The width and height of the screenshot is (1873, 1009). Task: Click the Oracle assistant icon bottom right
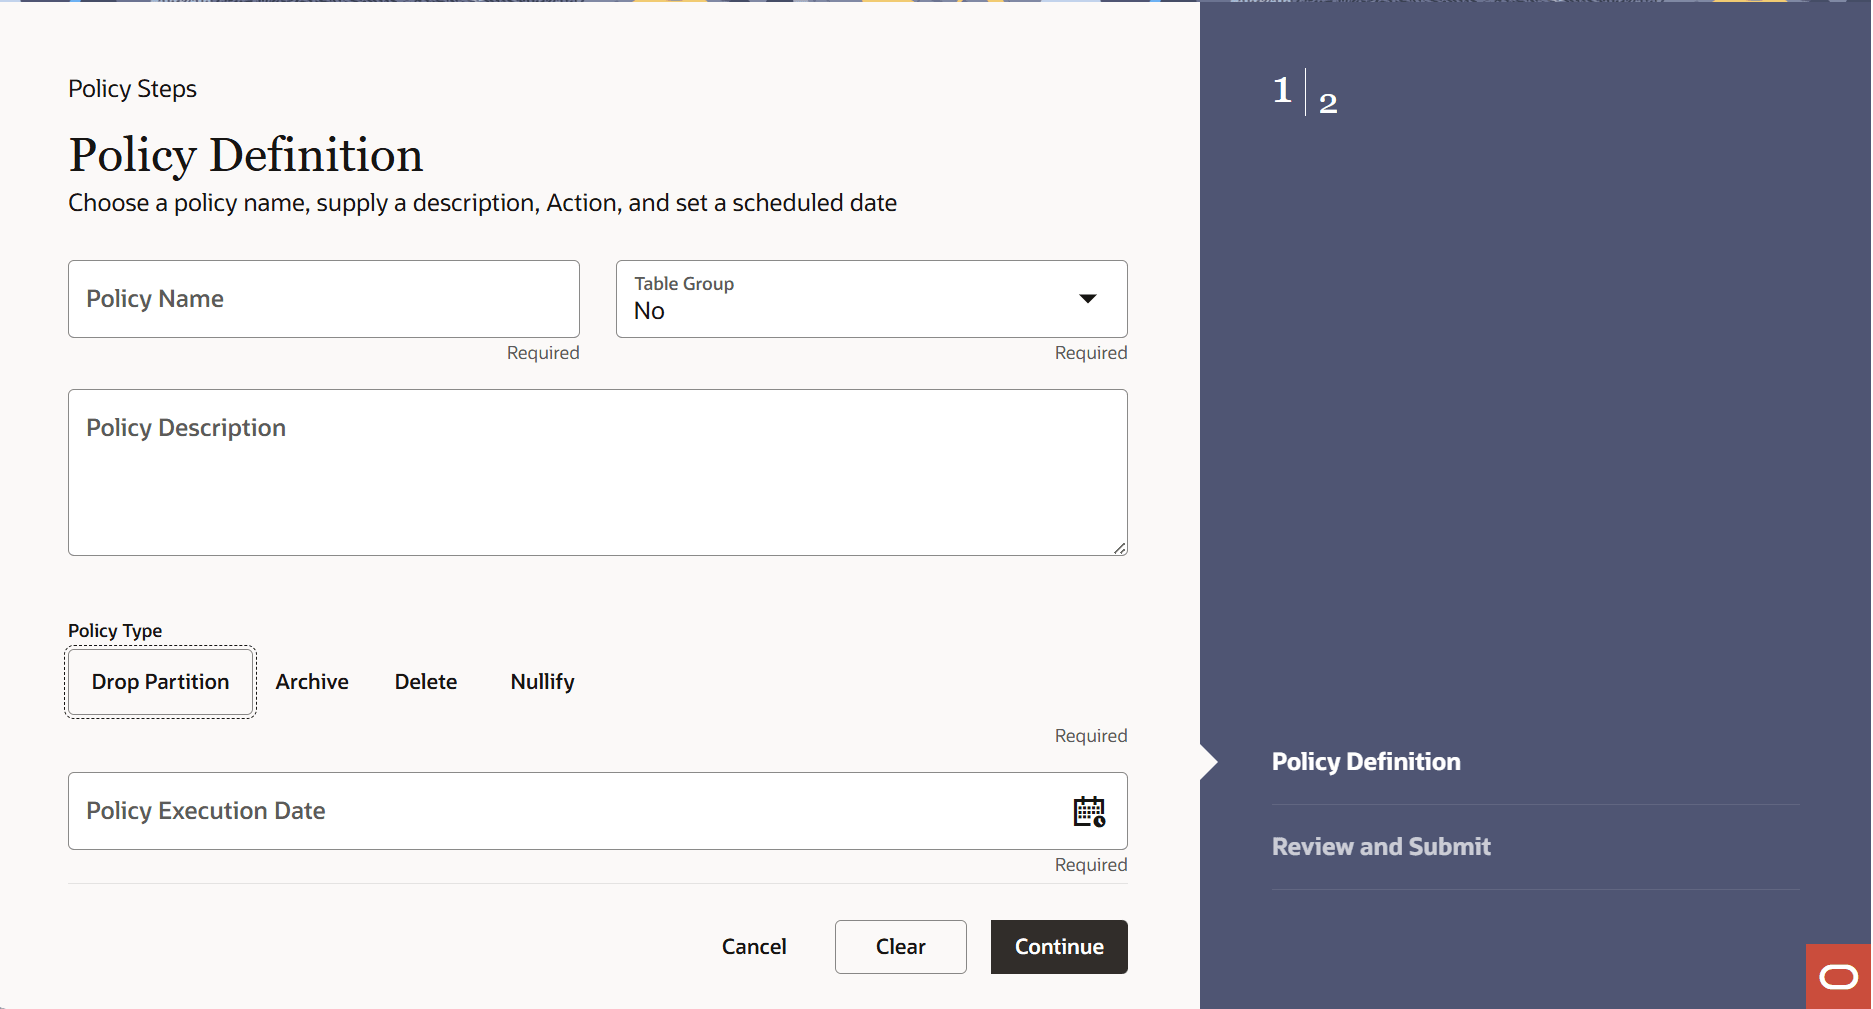[x=1837, y=977]
